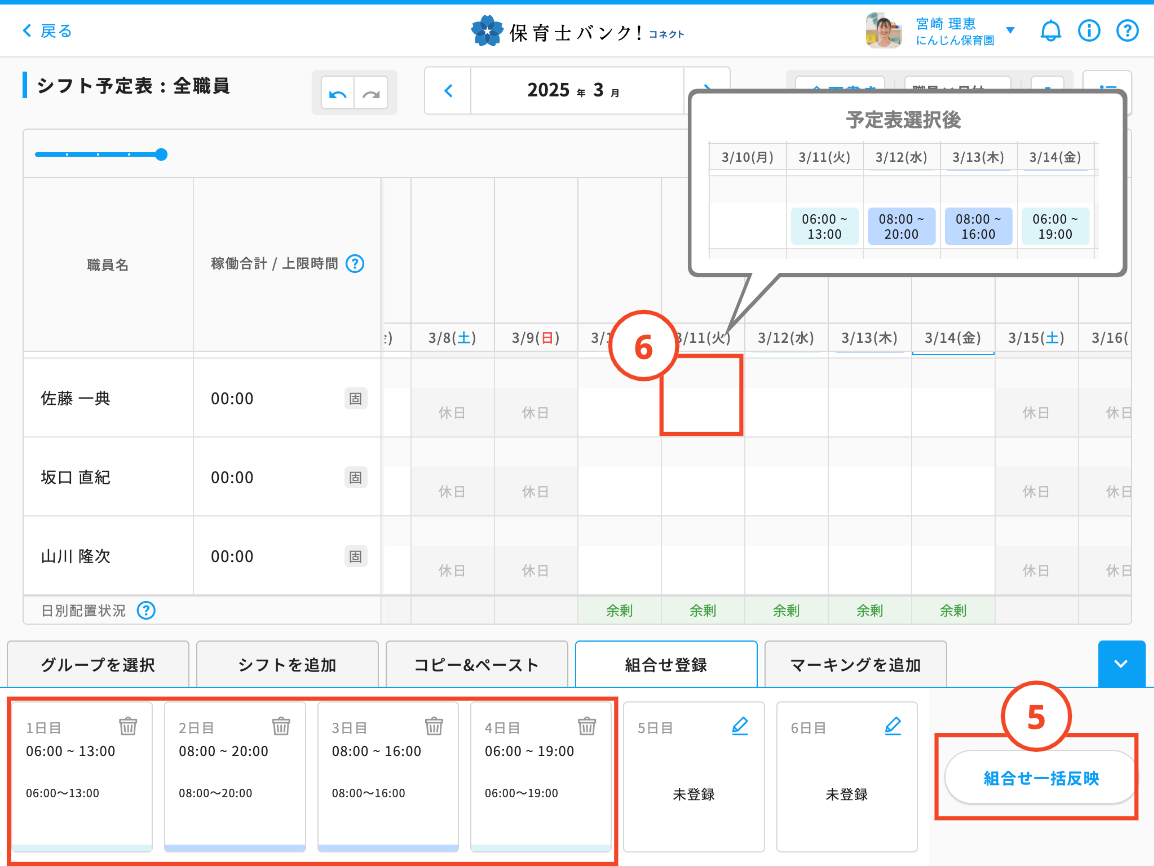Viewport: 1154px width, 866px height.
Task: Click the redo arrow icon
Action: coord(371,93)
